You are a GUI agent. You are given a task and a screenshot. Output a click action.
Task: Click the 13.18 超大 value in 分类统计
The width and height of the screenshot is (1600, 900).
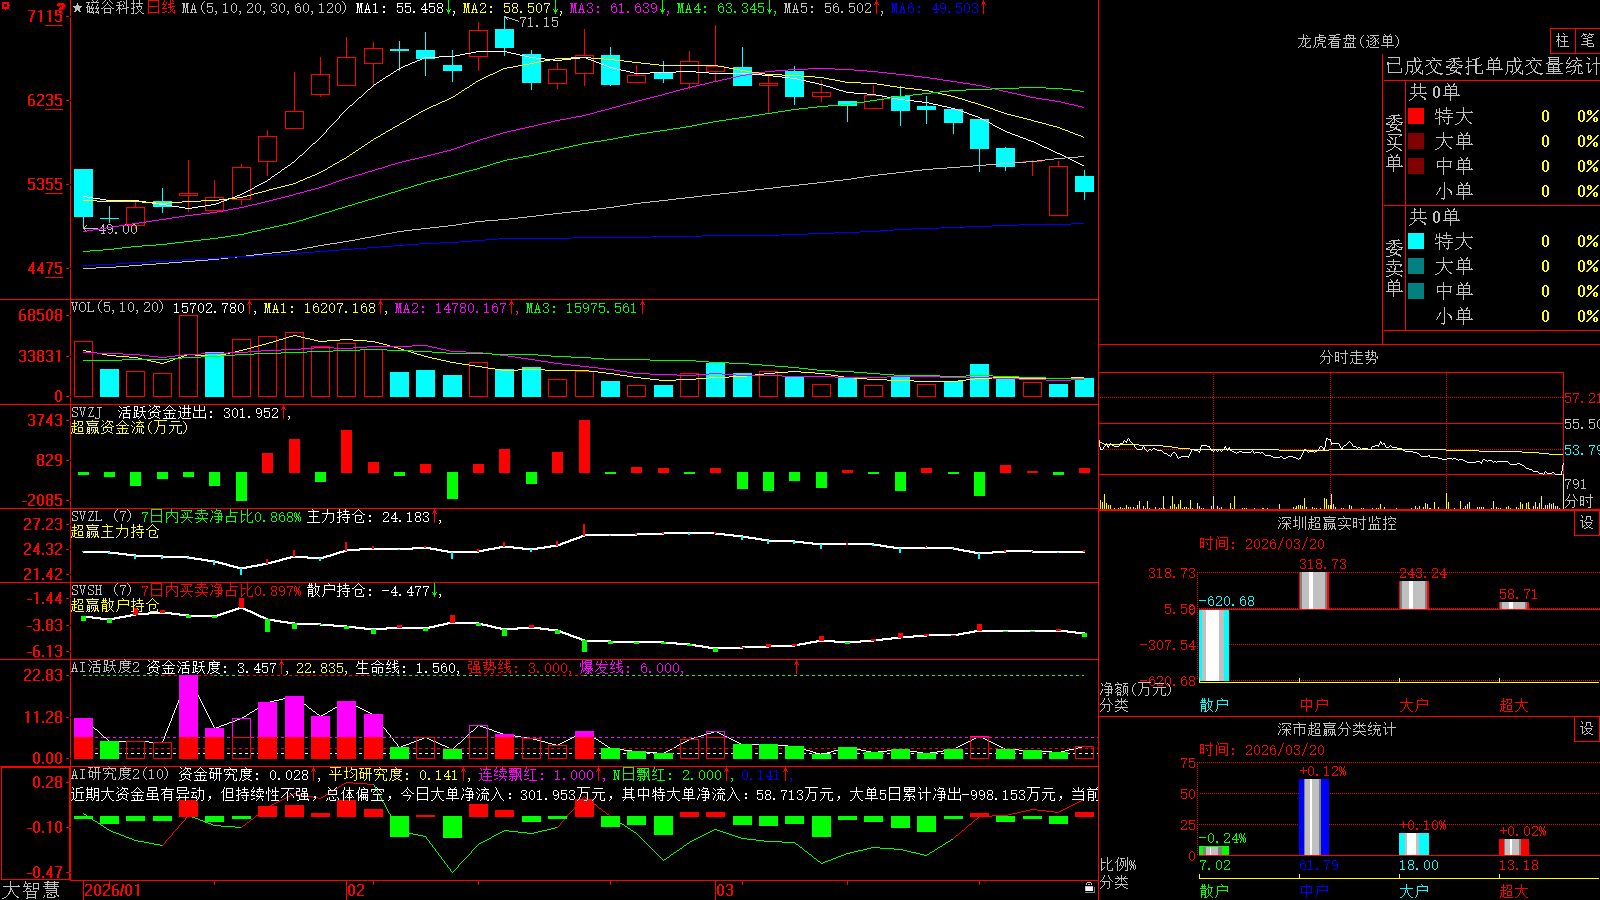pos(1518,865)
